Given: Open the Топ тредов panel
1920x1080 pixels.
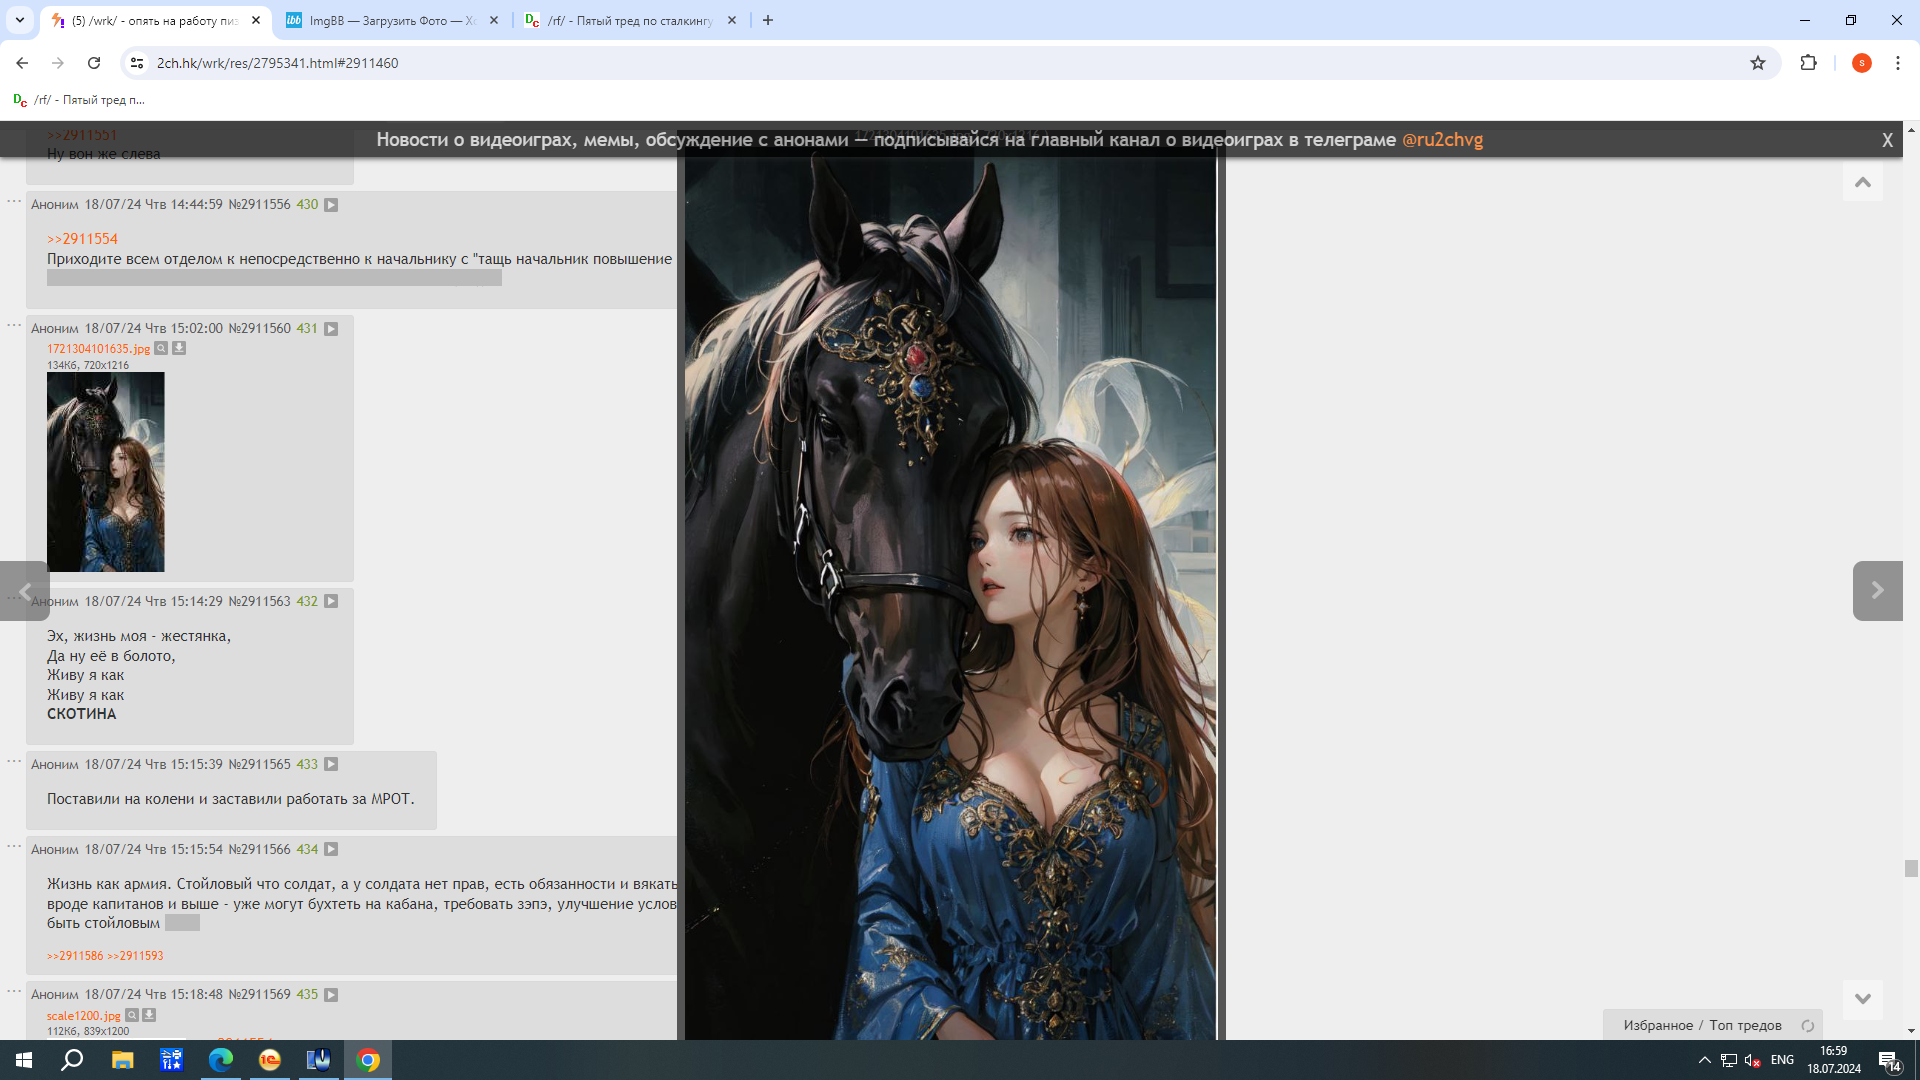Looking at the screenshot, I should click(1745, 1026).
